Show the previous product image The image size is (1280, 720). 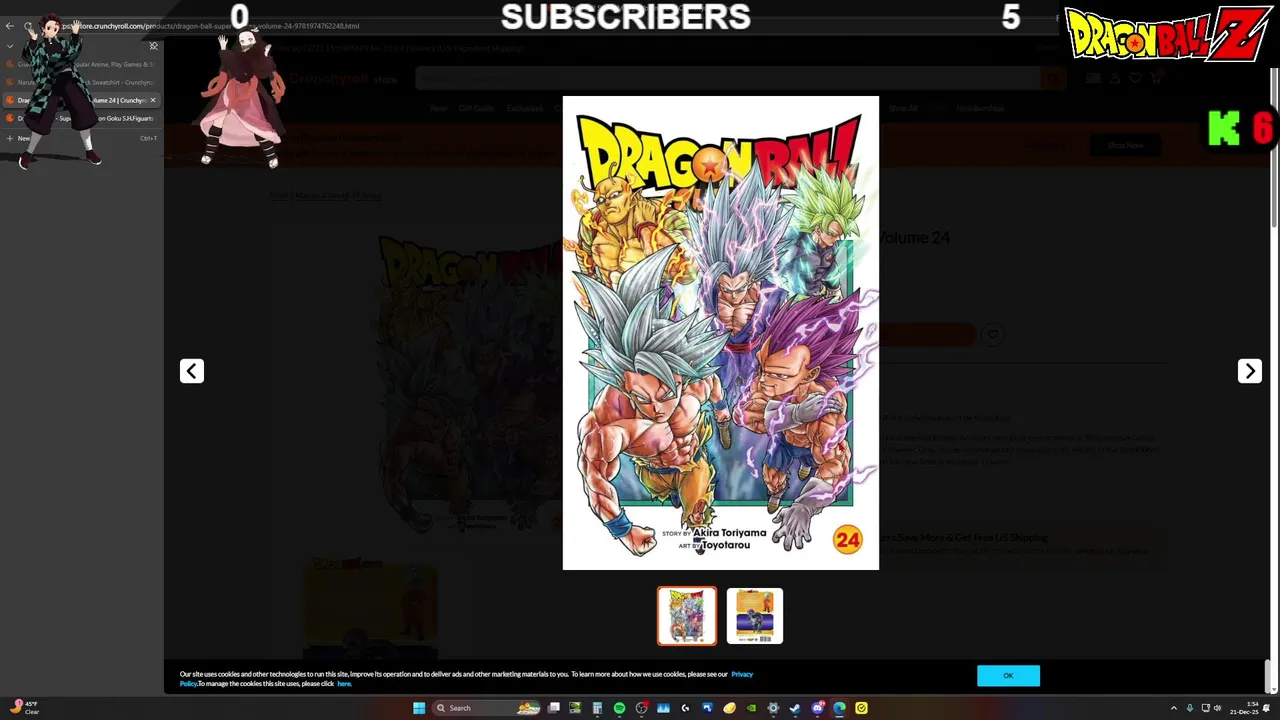192,371
